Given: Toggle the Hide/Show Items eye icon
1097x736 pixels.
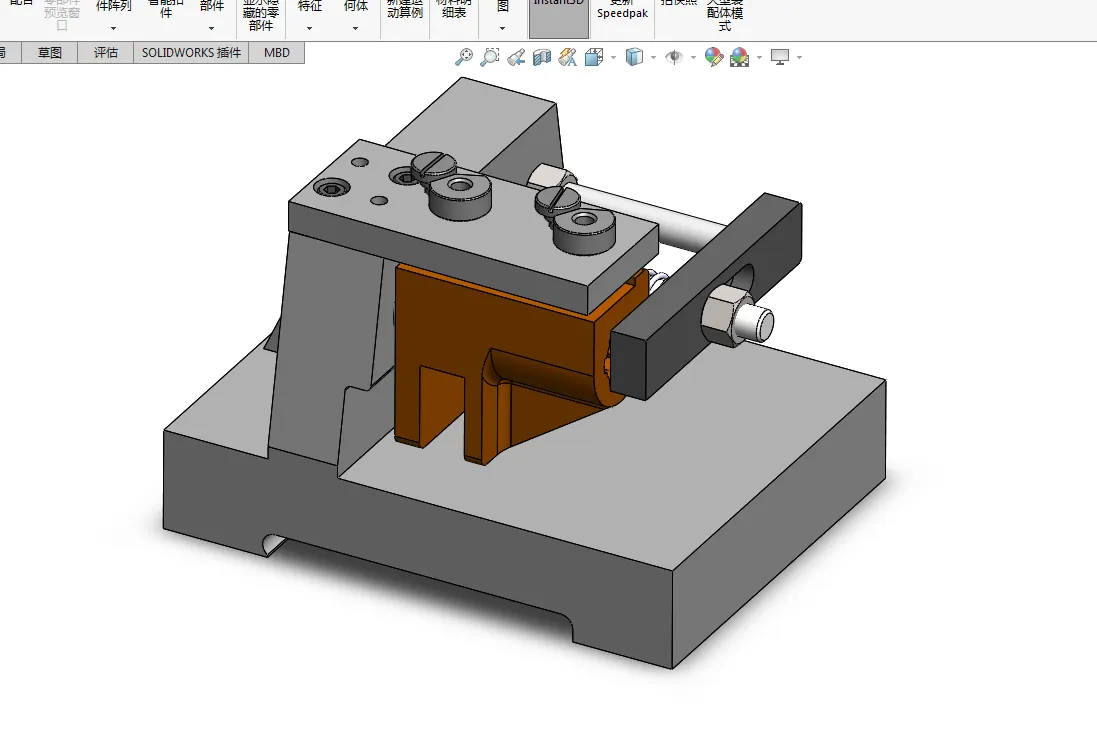Looking at the screenshot, I should click(674, 58).
